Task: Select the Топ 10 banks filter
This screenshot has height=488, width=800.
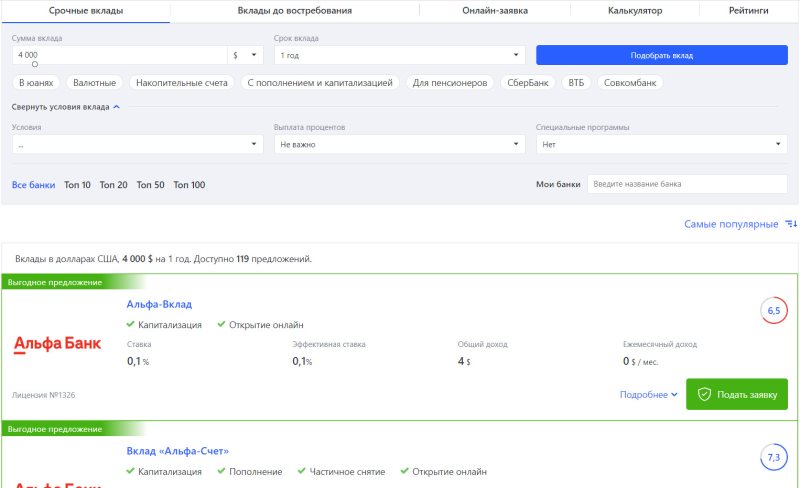Action: coord(77,185)
